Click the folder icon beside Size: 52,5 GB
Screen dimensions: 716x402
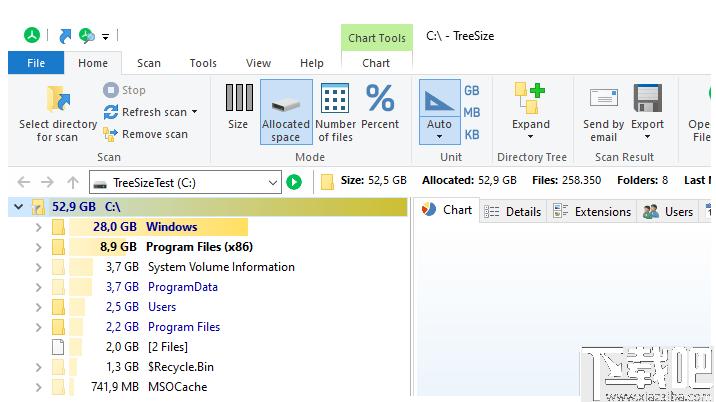click(327, 182)
